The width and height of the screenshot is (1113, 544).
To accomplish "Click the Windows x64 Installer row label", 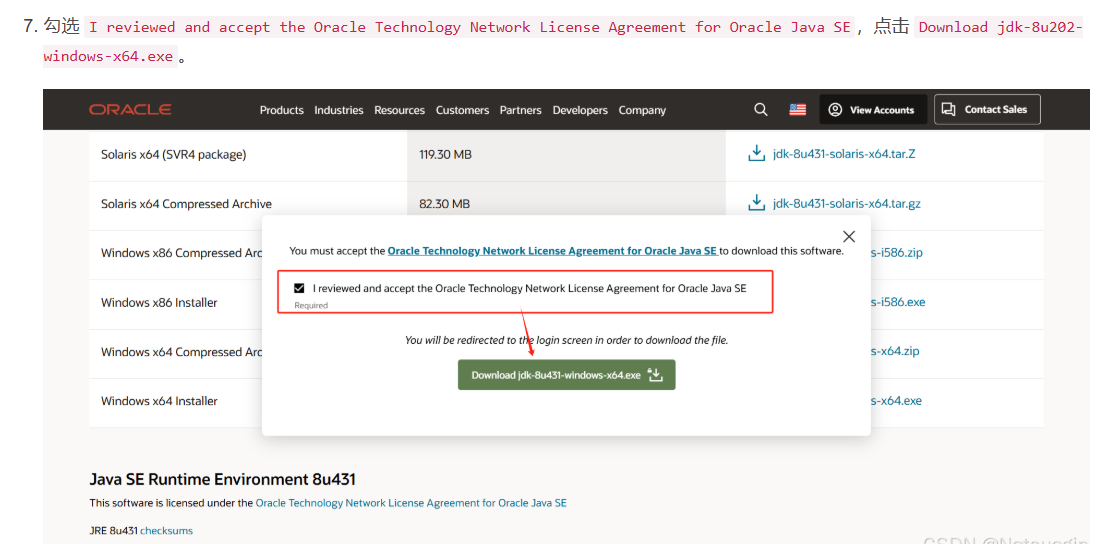I will pos(159,401).
